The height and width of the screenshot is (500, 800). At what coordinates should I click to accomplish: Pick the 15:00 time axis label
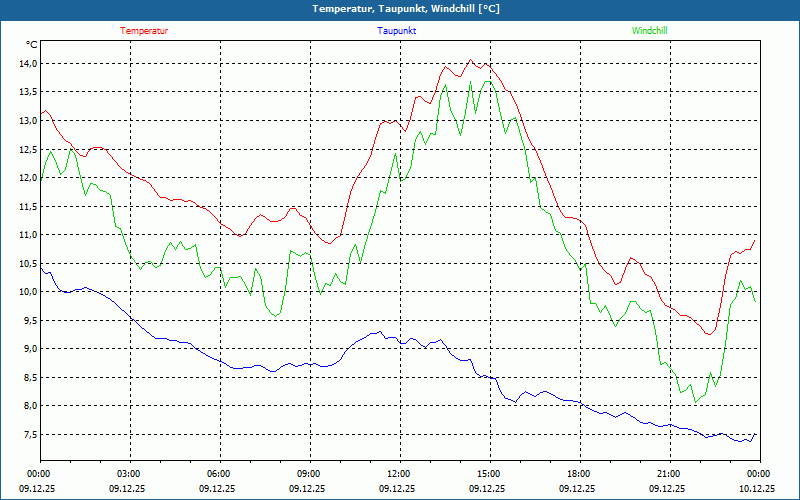click(x=489, y=474)
